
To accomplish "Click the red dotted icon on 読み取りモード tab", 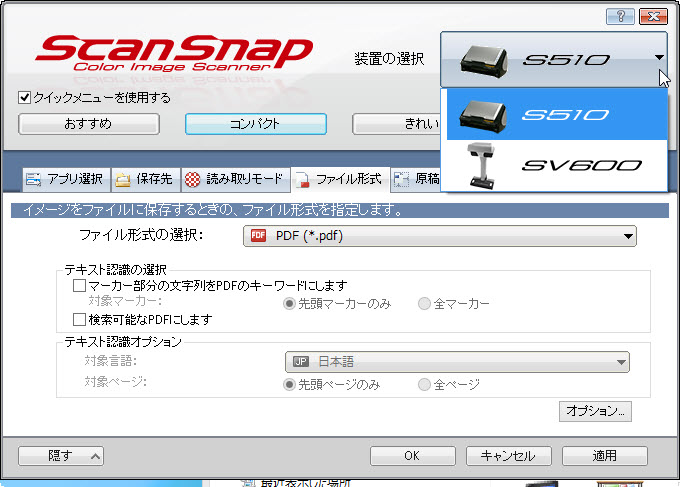I will tap(193, 179).
